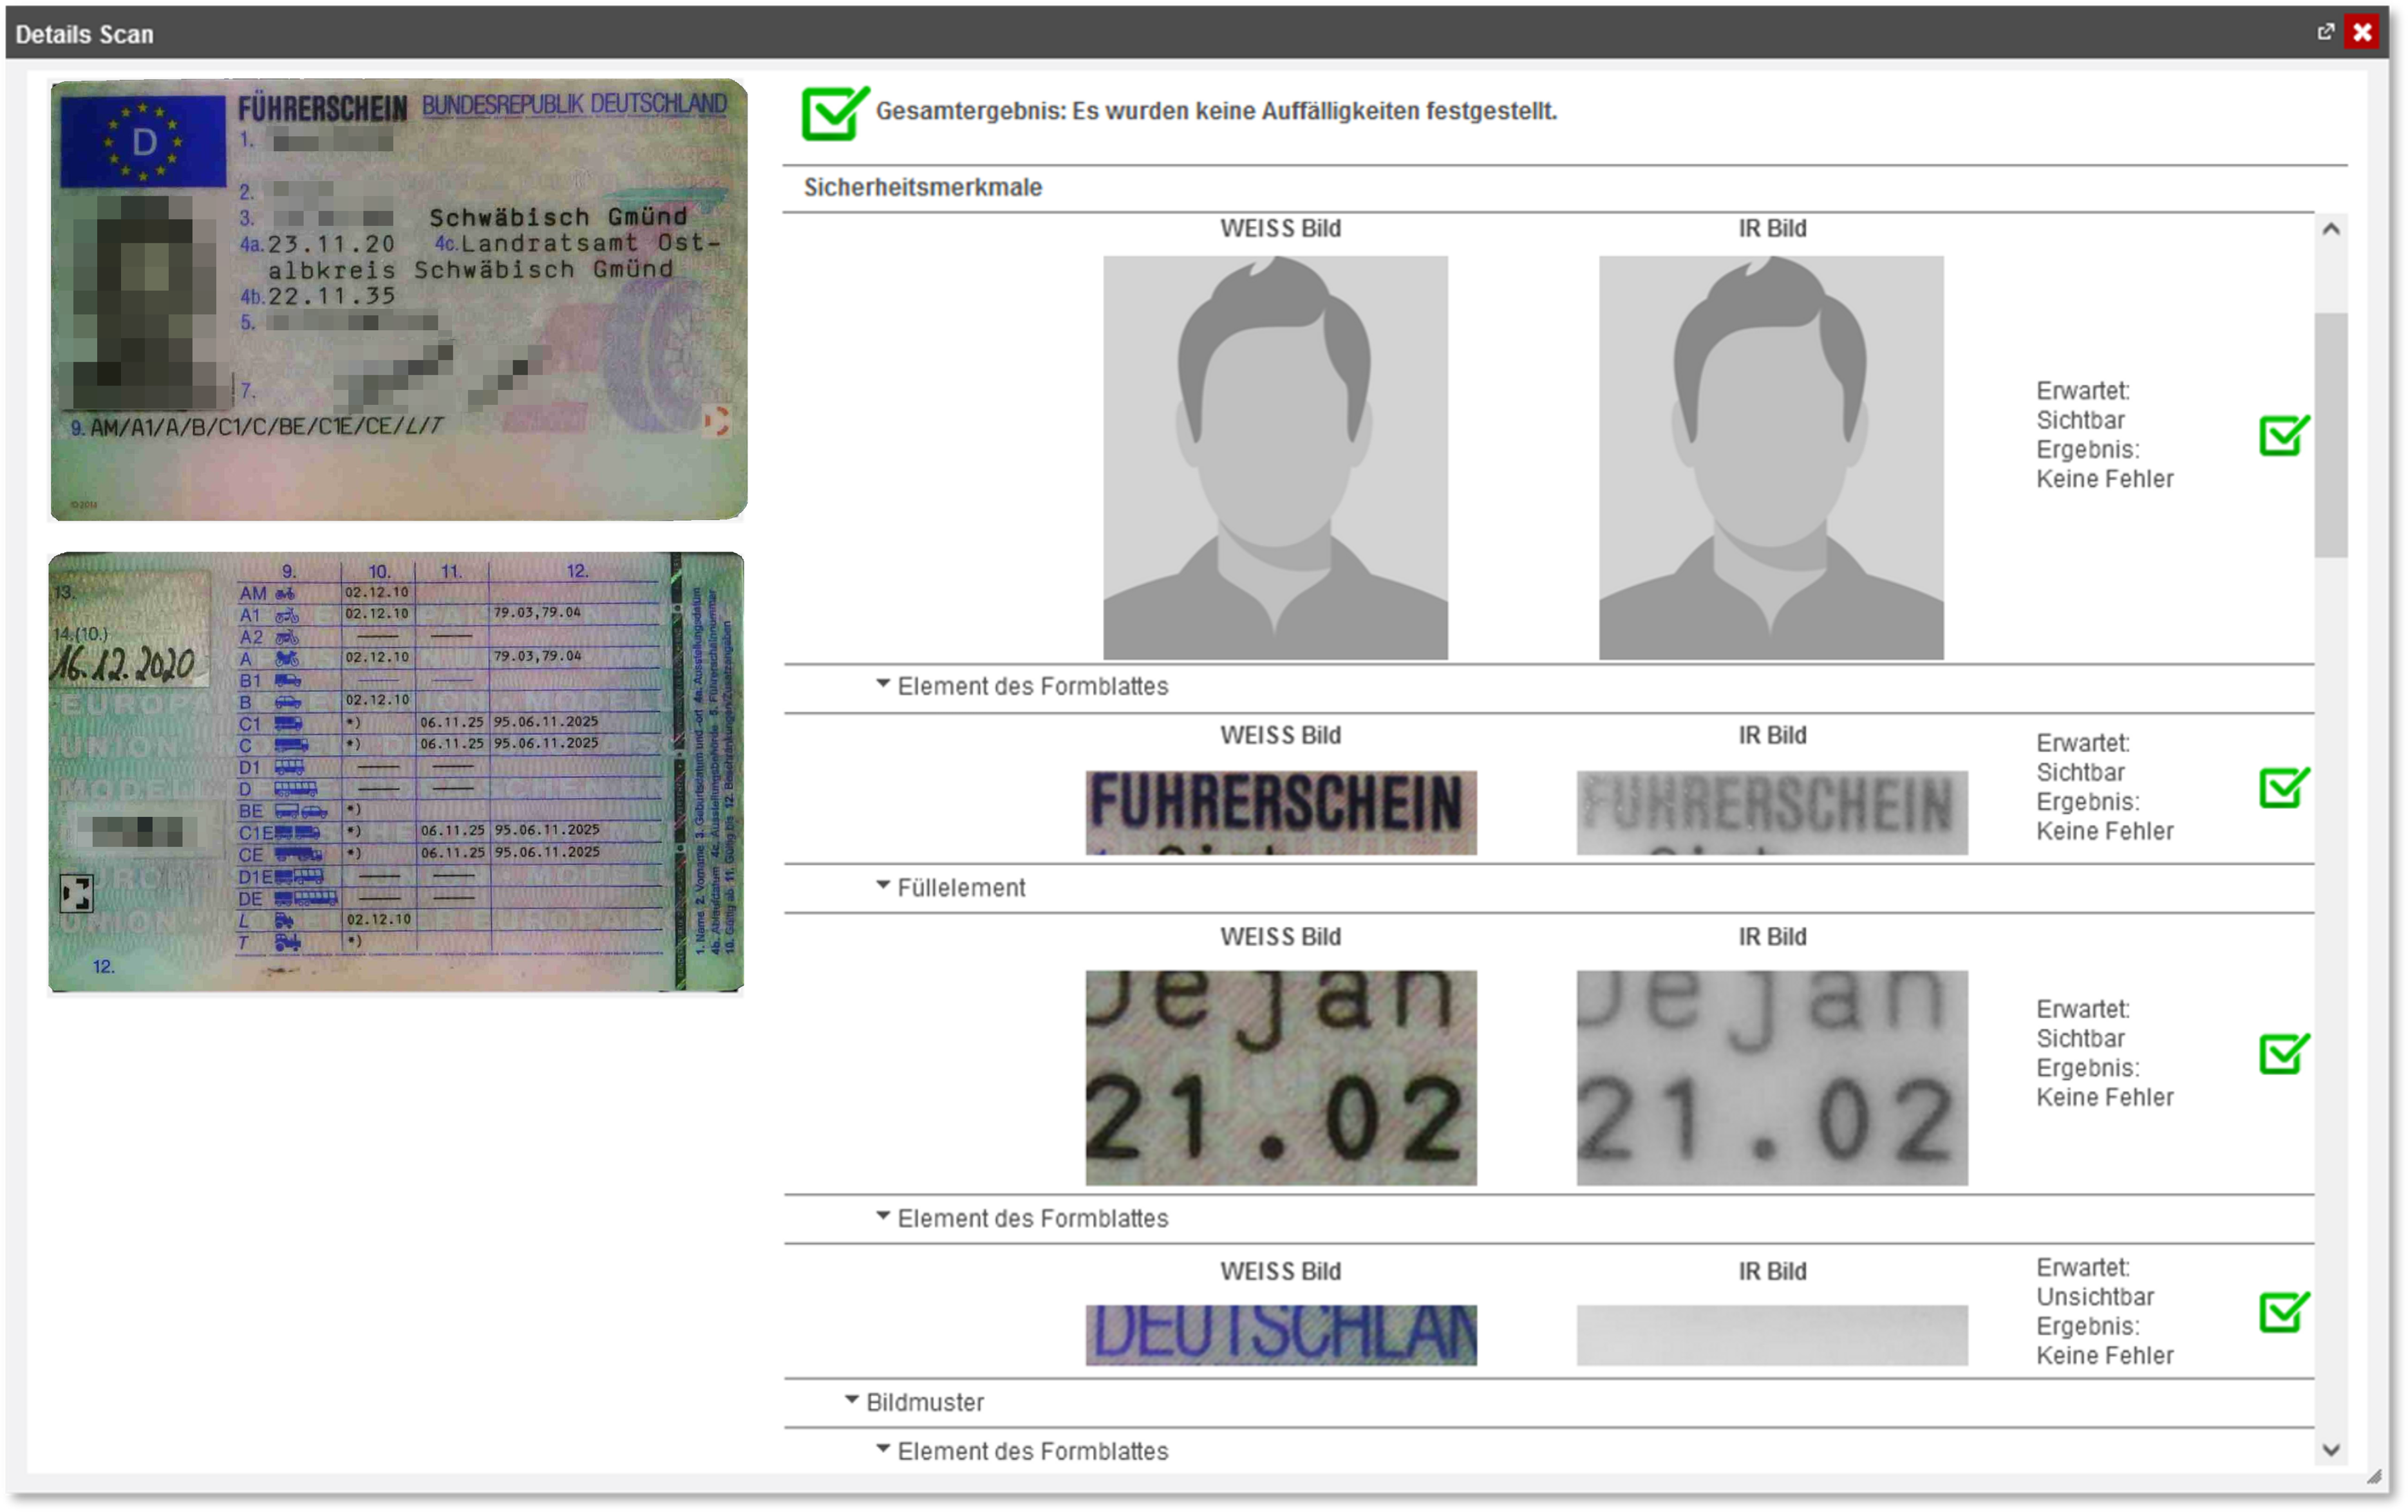The height and width of the screenshot is (1512, 2408).
Task: Collapse the Füllelement section
Action: point(883,886)
